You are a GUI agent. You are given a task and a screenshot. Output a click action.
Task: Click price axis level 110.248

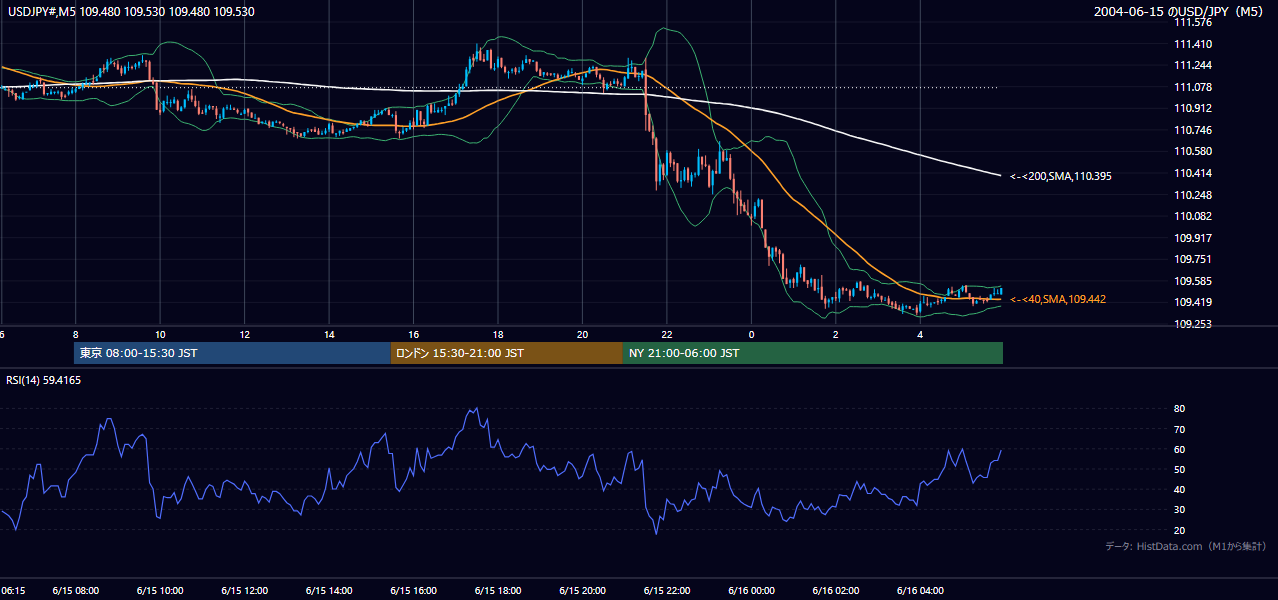point(1193,195)
